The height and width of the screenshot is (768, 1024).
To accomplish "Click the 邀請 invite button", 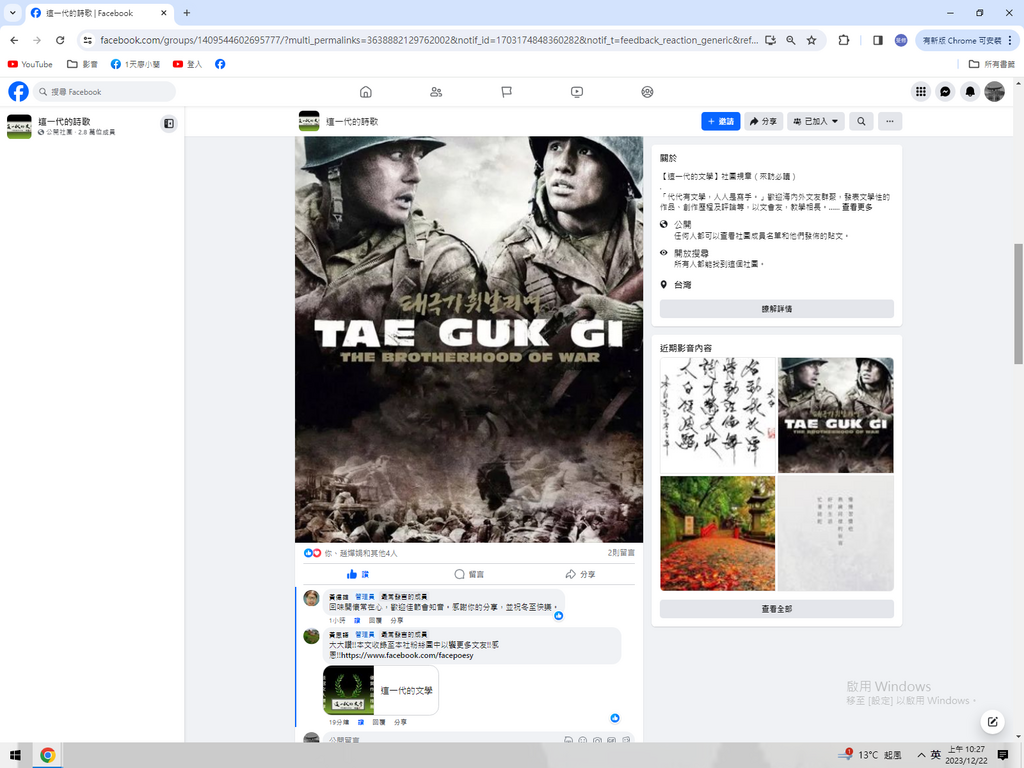I will 720,121.
